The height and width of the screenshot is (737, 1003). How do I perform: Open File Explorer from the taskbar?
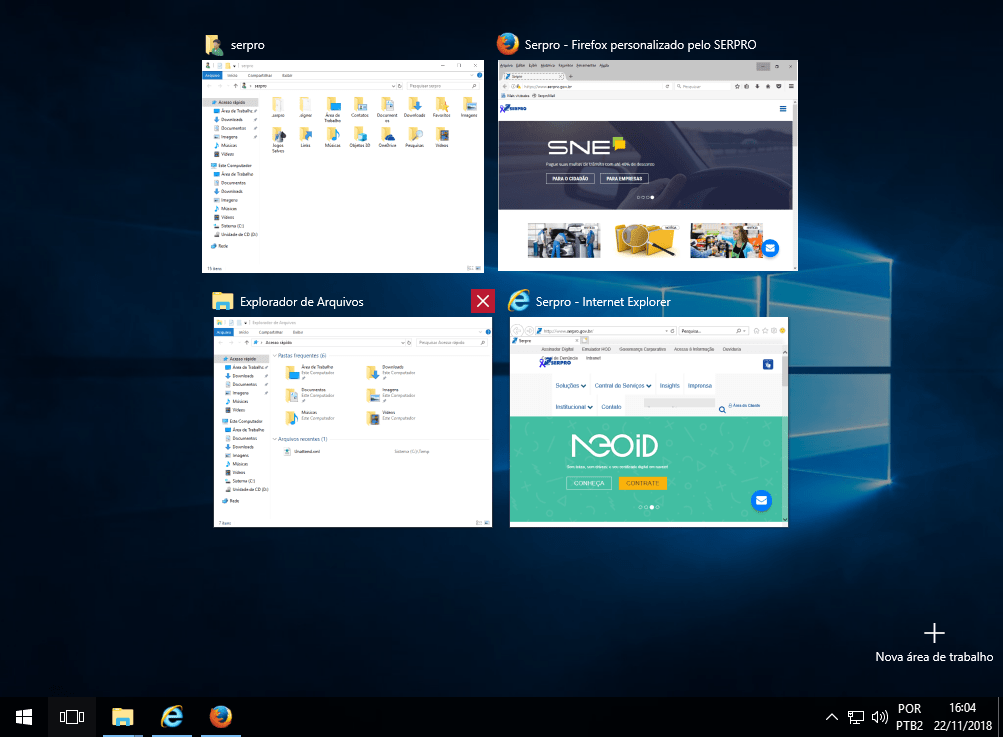click(x=122, y=716)
